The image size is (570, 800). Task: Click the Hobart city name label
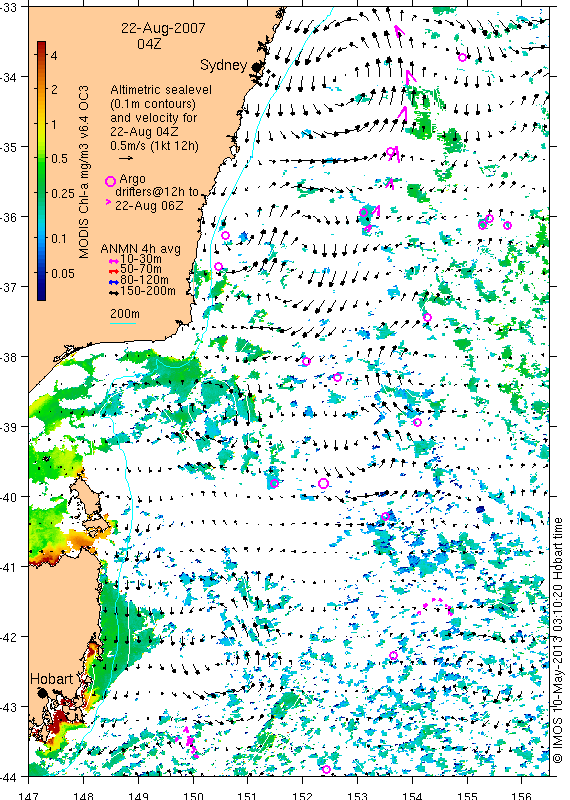tap(52, 679)
